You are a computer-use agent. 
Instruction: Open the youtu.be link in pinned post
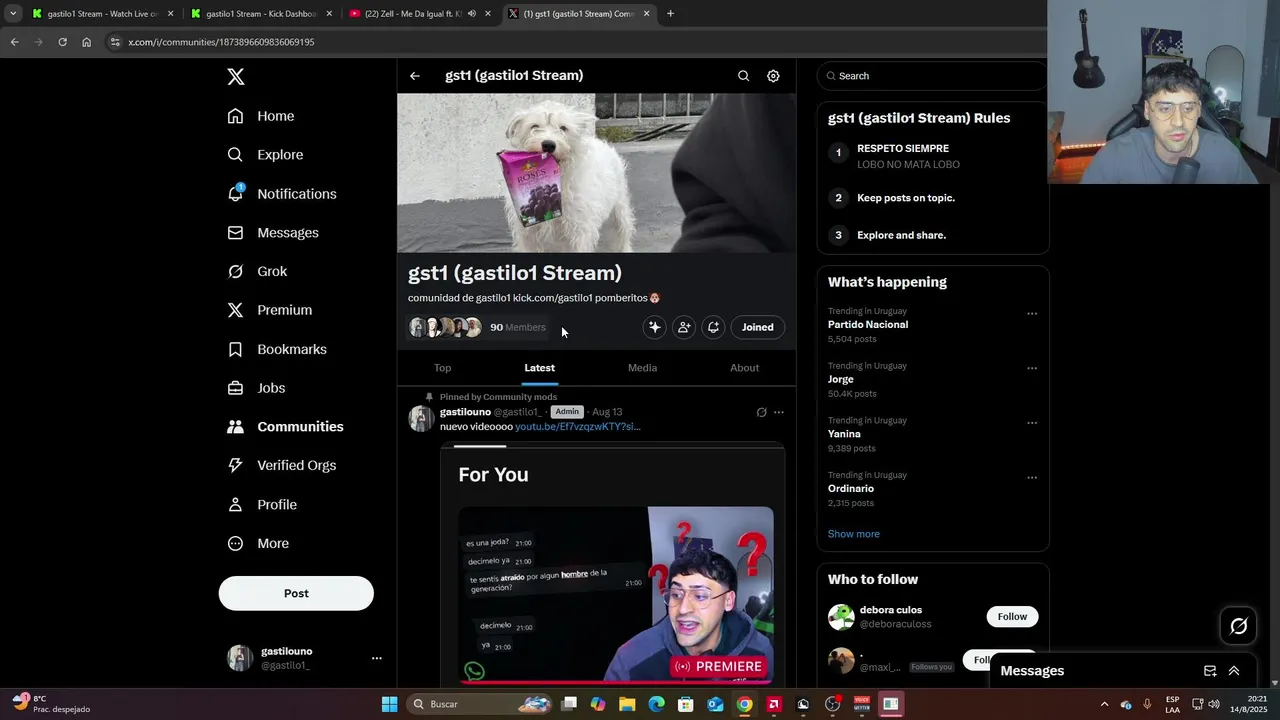[577, 427]
